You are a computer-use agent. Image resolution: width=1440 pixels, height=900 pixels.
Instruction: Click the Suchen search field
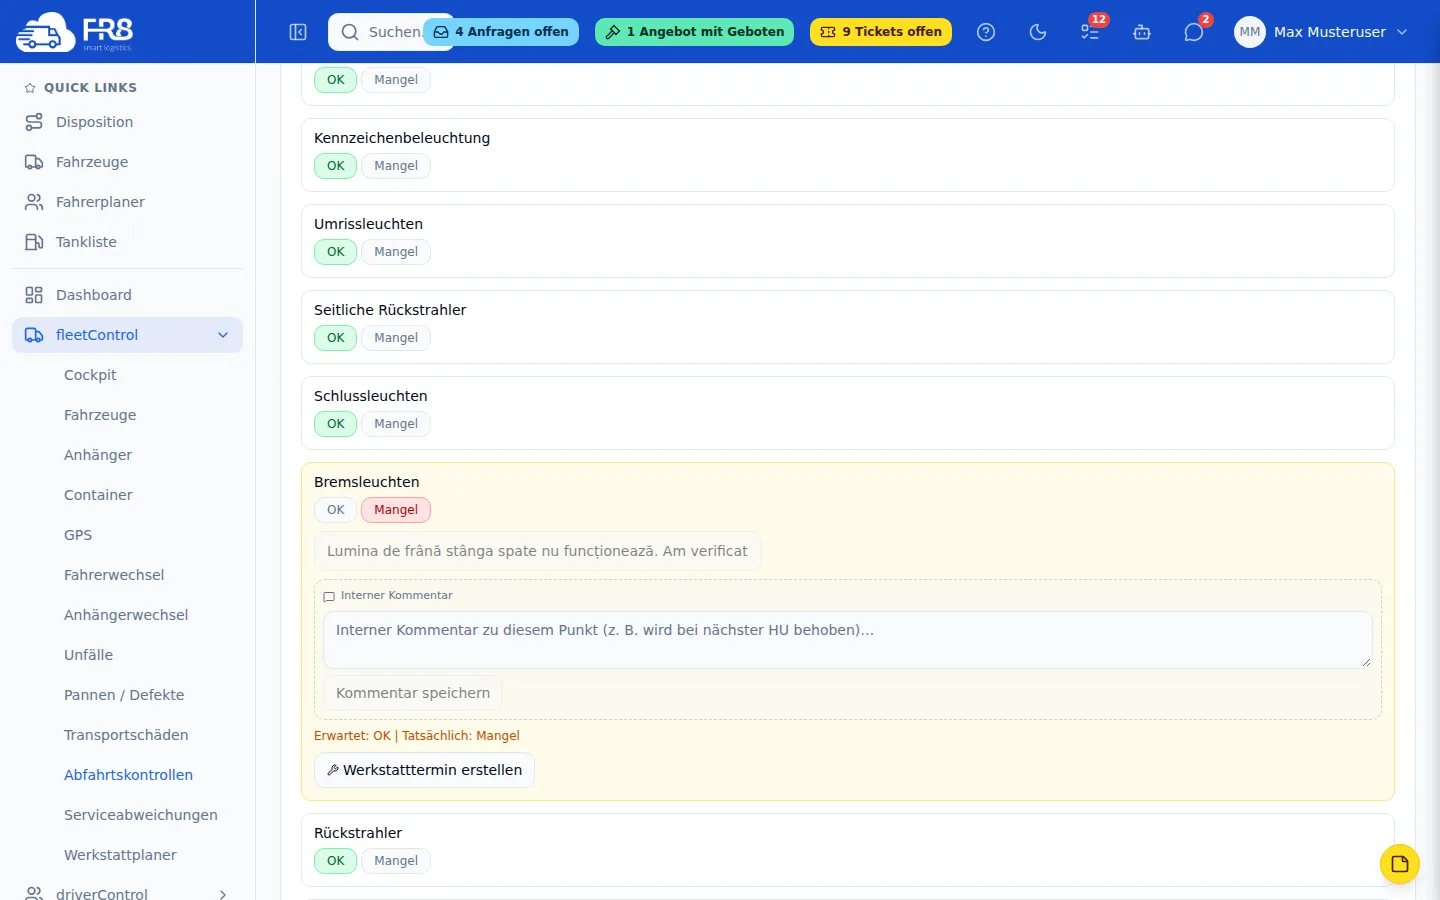point(391,32)
